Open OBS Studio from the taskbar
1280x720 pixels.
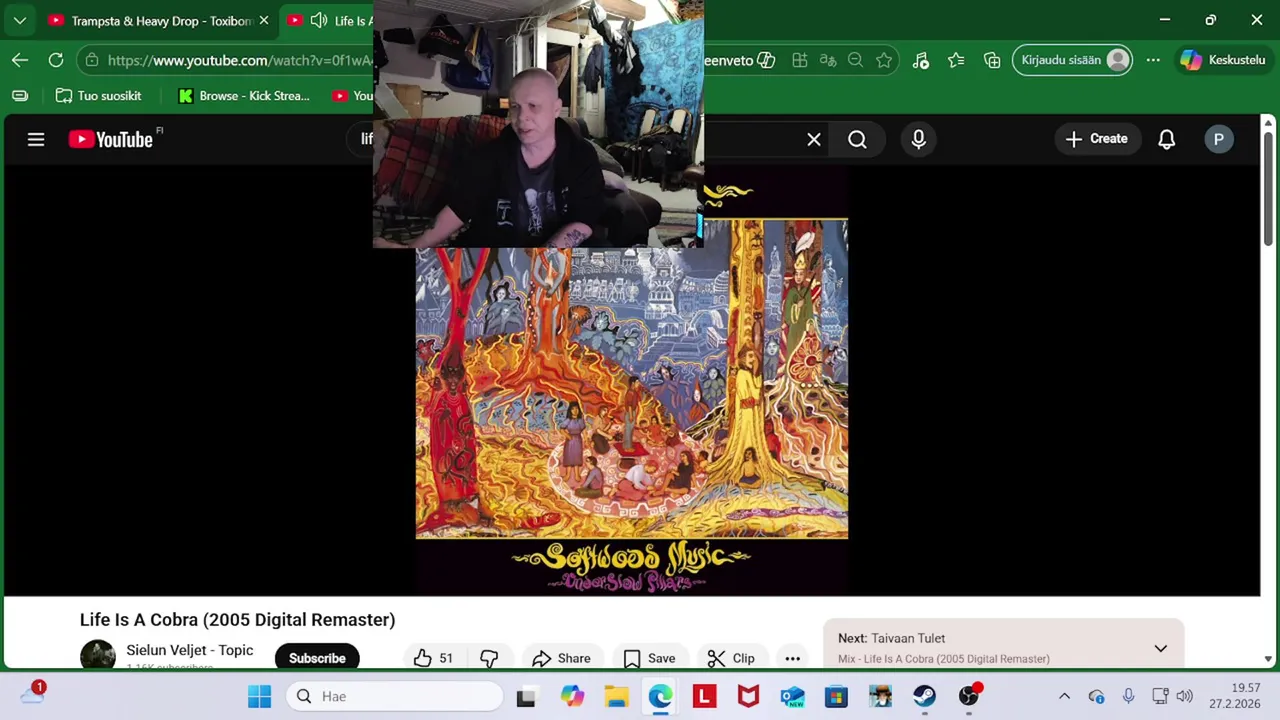click(x=968, y=696)
